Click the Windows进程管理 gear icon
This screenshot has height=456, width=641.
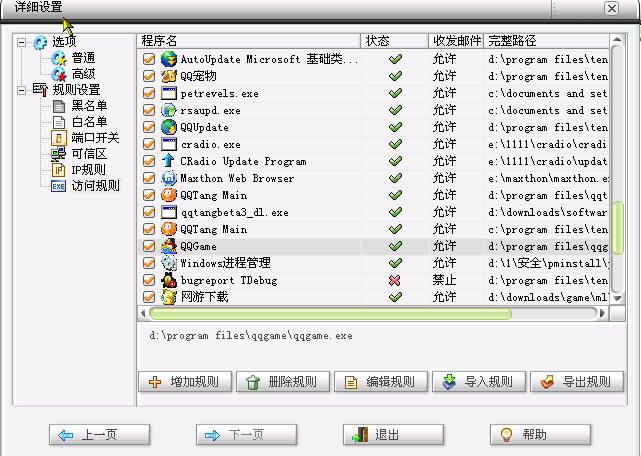(168, 263)
